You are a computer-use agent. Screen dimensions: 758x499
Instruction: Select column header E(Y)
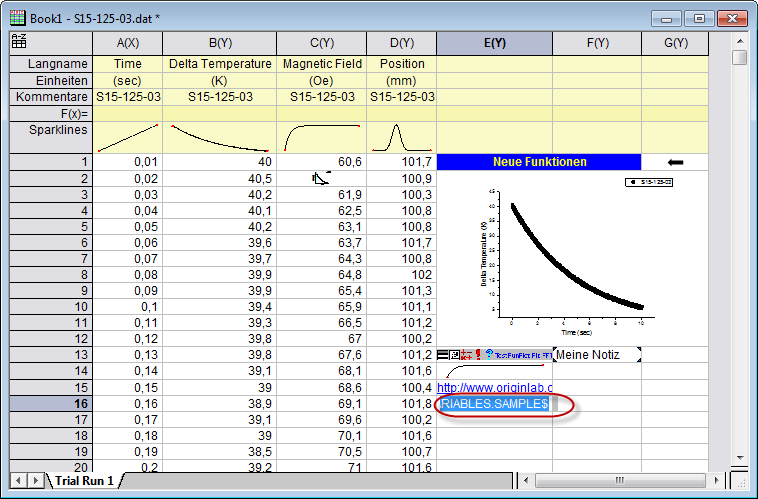click(495, 43)
